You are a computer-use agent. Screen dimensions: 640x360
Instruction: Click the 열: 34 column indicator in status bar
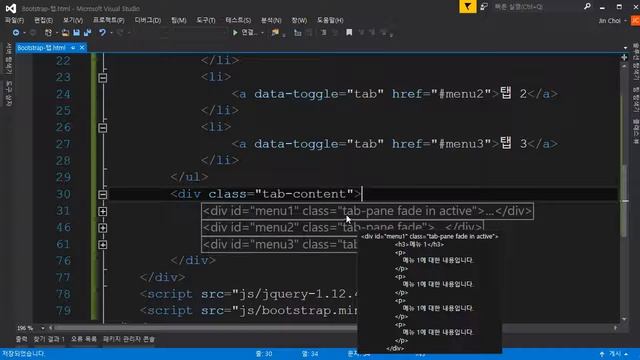coord(309,354)
